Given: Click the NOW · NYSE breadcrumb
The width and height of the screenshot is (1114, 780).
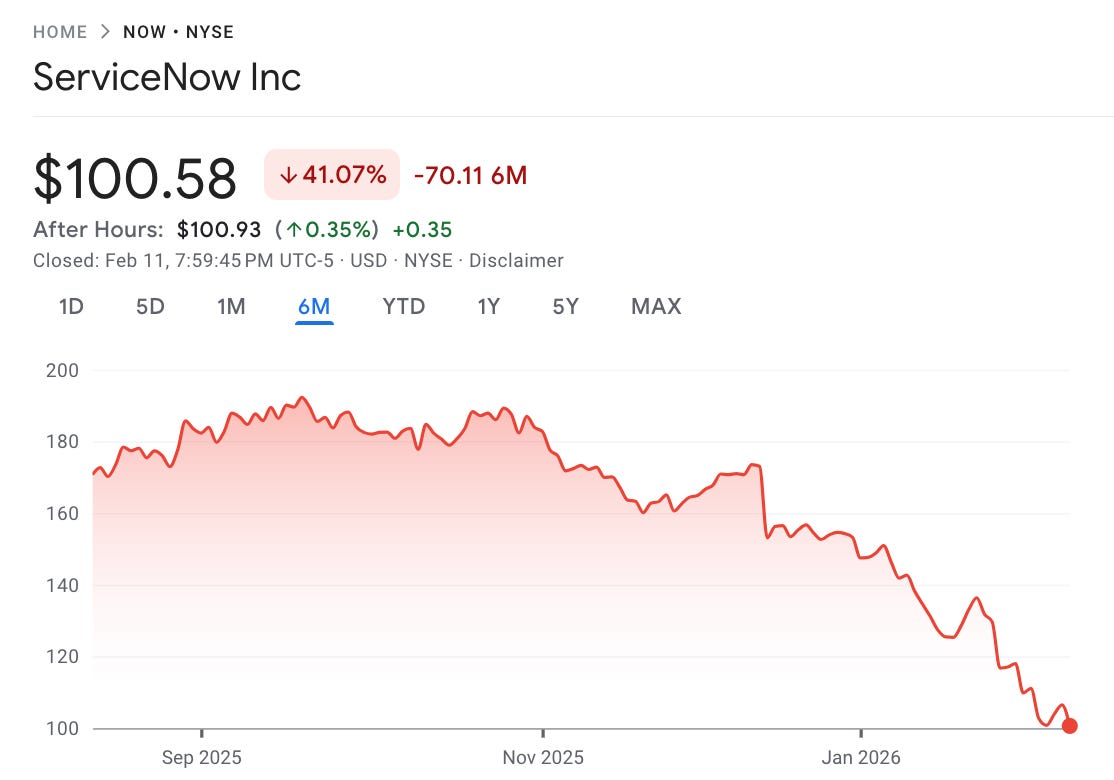Looking at the screenshot, I should pos(182,31).
